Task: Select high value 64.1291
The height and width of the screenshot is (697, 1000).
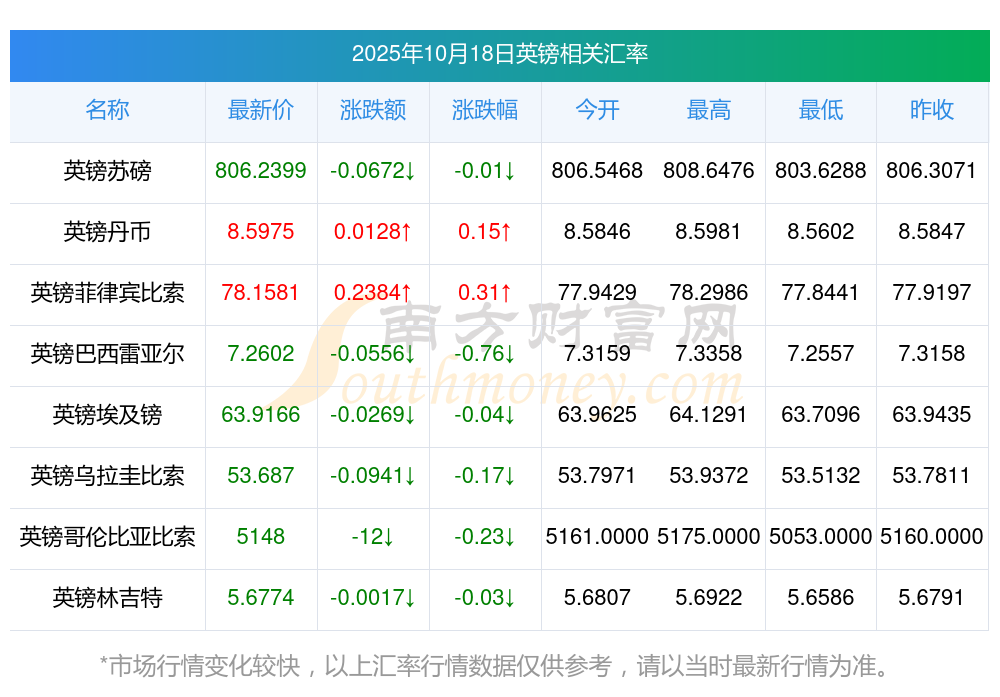Action: tap(709, 415)
